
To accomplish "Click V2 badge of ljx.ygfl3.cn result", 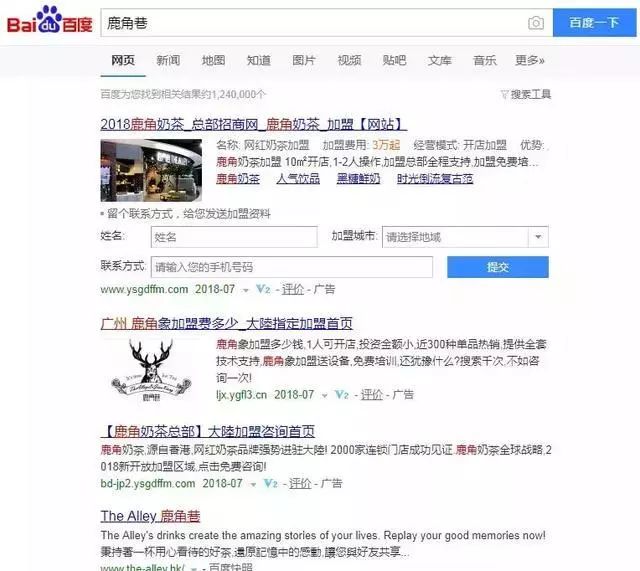I will (341, 395).
